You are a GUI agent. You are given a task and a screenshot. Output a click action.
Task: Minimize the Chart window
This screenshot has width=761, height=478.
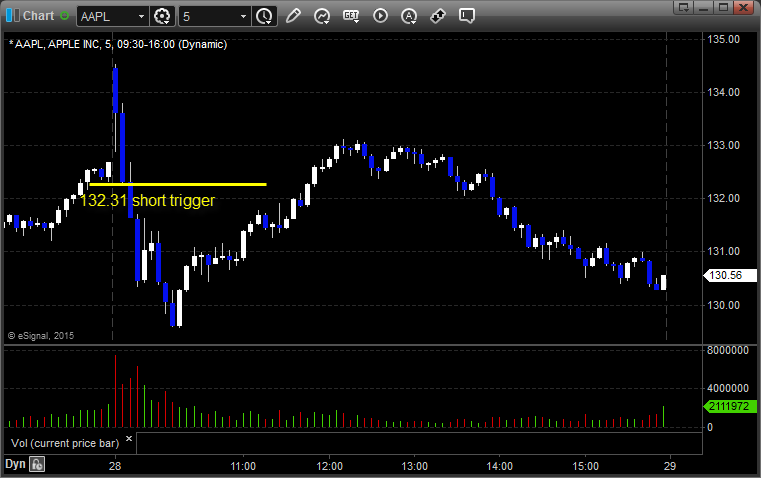704,7
